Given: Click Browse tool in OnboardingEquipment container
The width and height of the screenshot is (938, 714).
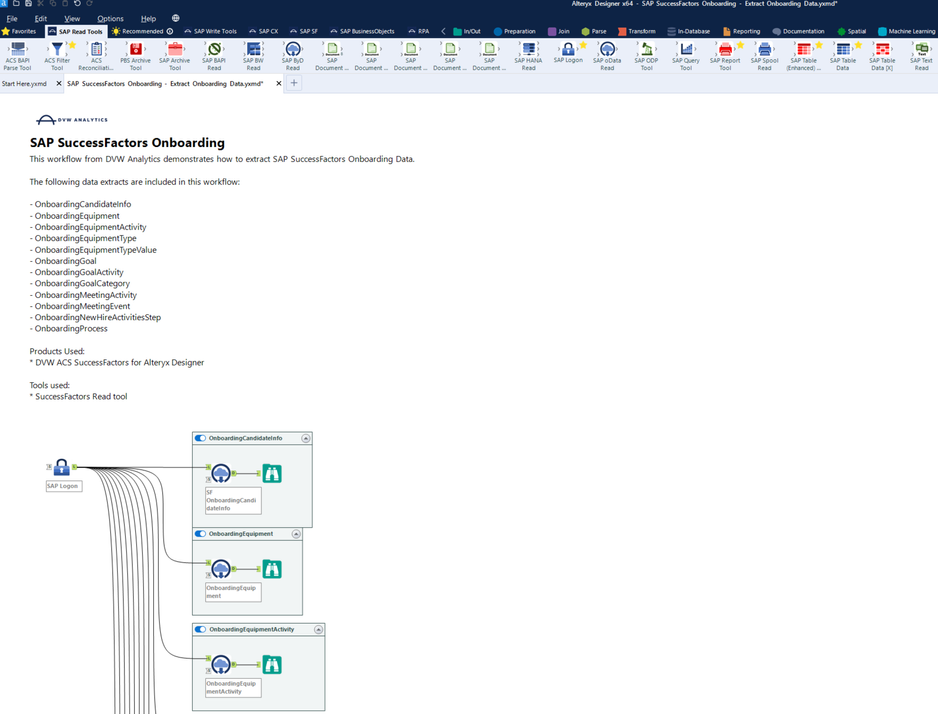Looking at the screenshot, I should (272, 569).
